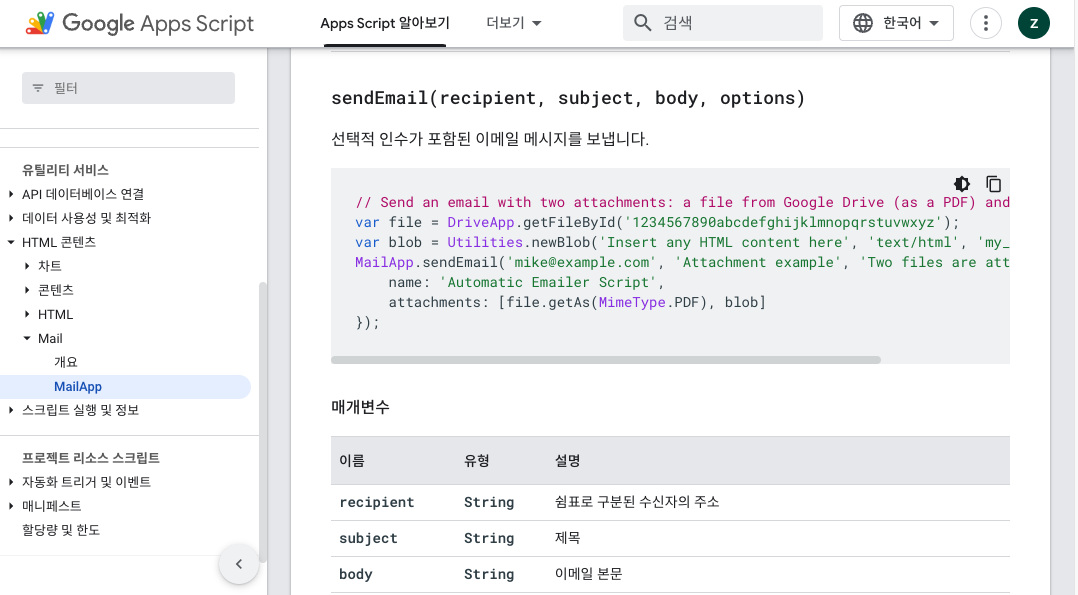Click the 이름 column header
The image size is (1078, 595).
pos(352,461)
